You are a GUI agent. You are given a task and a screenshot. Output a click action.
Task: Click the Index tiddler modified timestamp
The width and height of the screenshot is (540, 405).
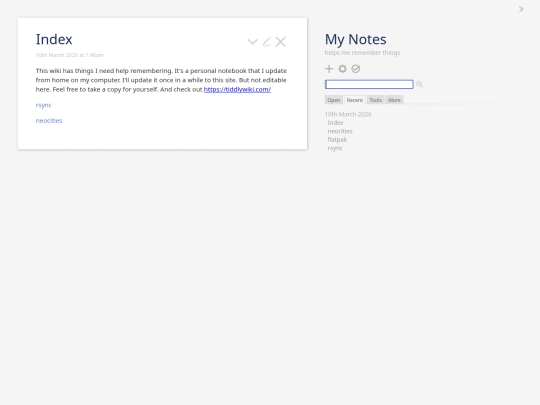tap(70, 55)
